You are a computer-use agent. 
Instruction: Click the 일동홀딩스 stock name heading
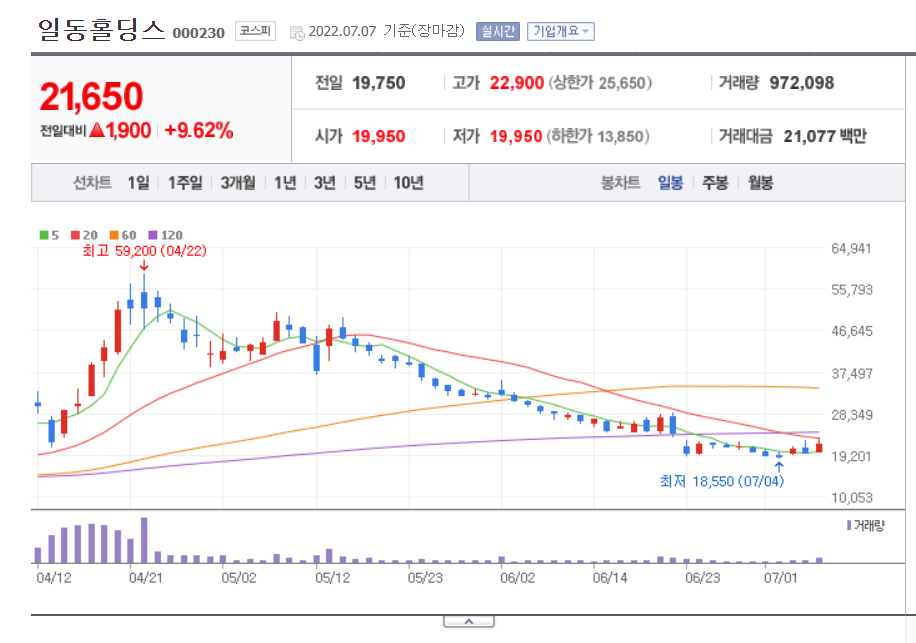point(102,30)
